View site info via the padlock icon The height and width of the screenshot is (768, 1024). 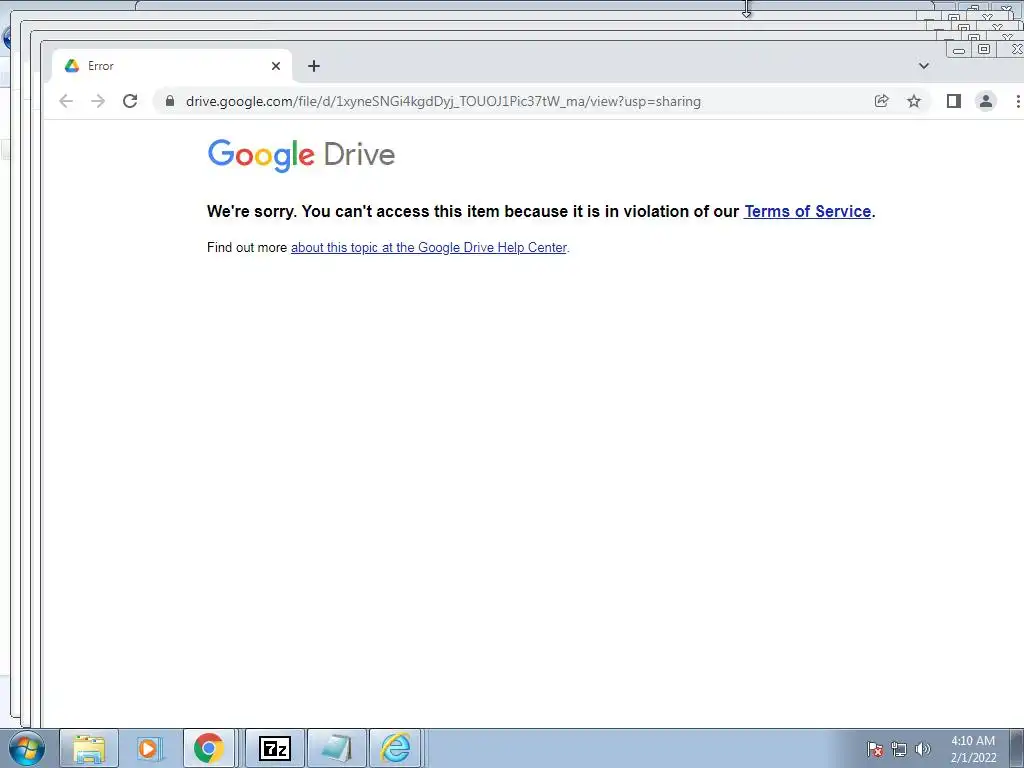(170, 101)
